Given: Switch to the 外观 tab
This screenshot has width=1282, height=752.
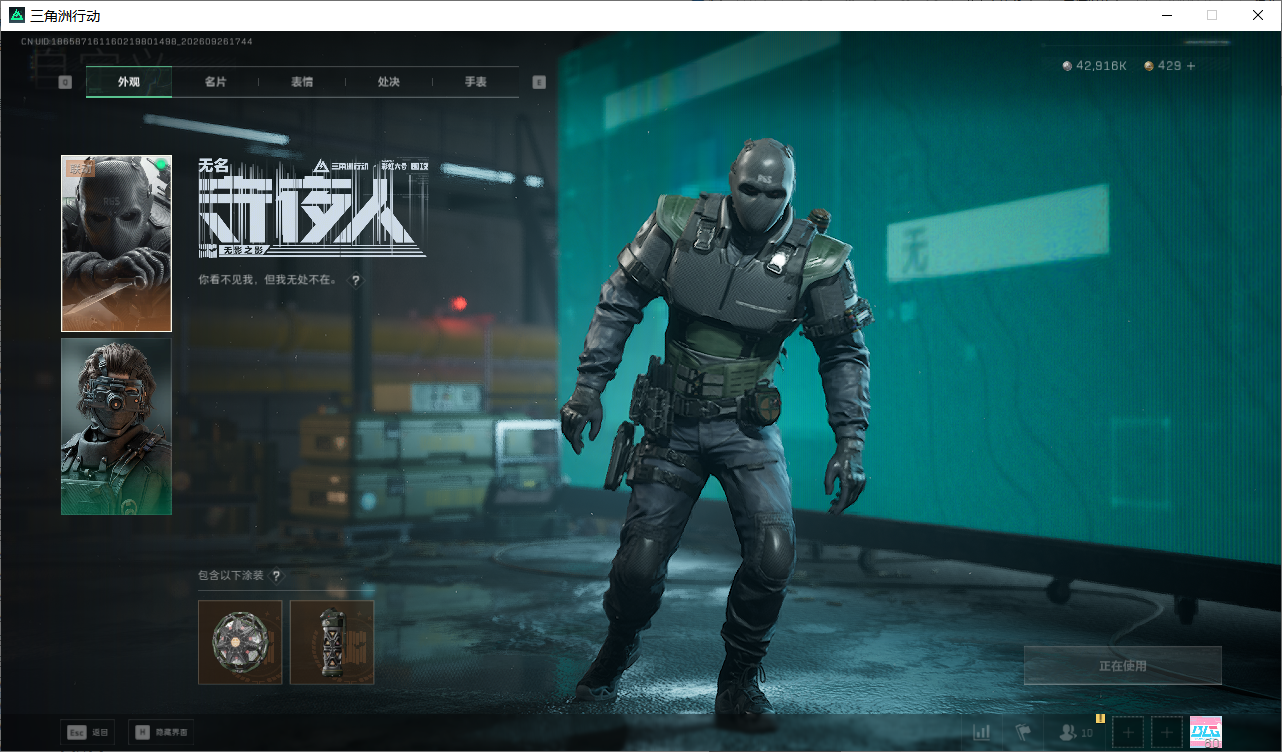Looking at the screenshot, I should click(129, 82).
